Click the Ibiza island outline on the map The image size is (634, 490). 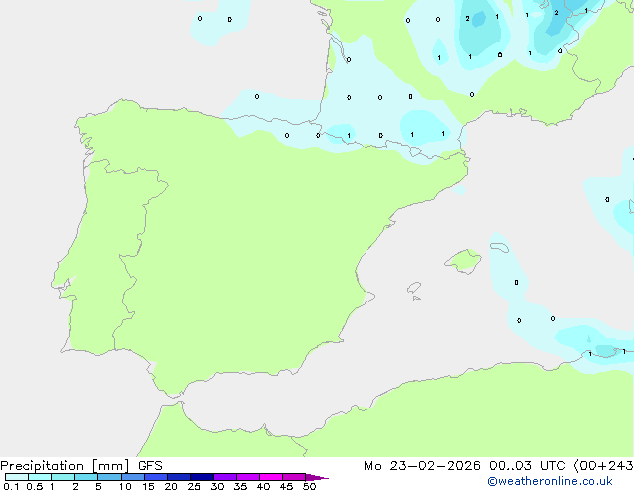tap(414, 288)
